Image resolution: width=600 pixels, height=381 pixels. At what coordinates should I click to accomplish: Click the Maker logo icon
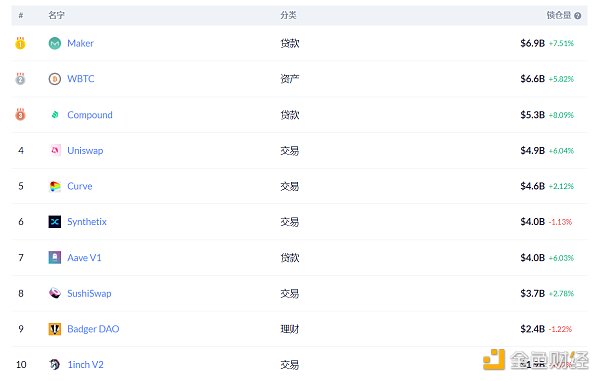[55, 43]
